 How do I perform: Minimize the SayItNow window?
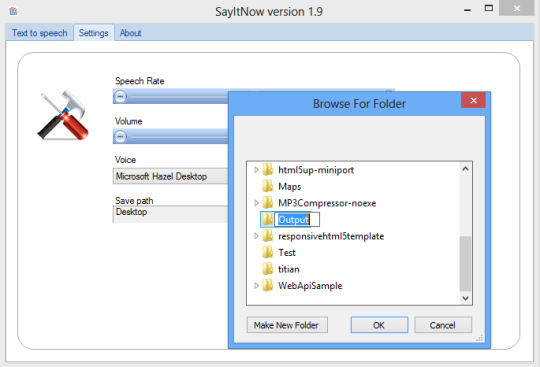click(467, 9)
